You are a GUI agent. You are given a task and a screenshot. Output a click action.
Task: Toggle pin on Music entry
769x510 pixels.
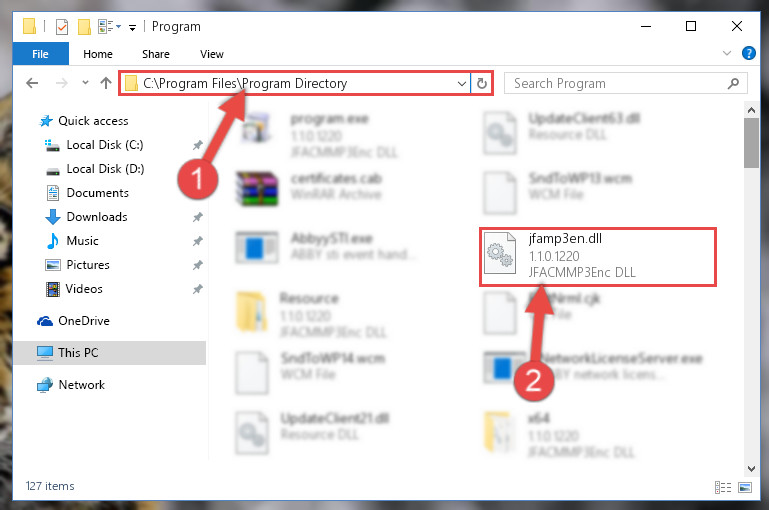tap(198, 241)
